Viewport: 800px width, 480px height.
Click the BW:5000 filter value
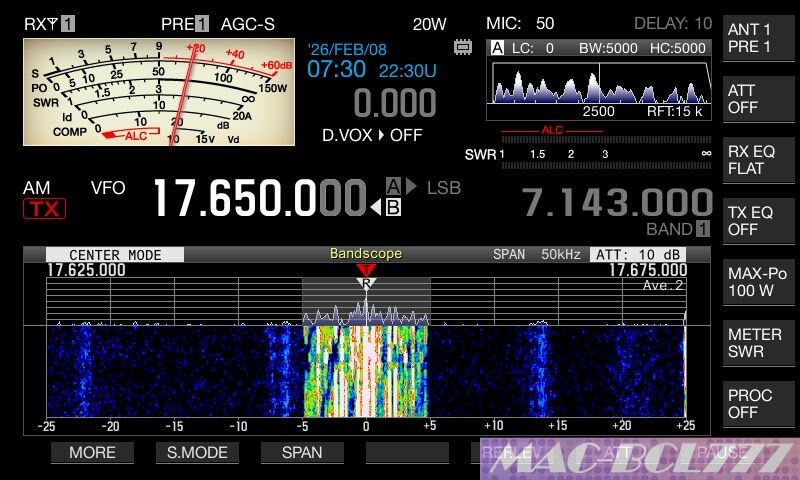[x=608, y=48]
